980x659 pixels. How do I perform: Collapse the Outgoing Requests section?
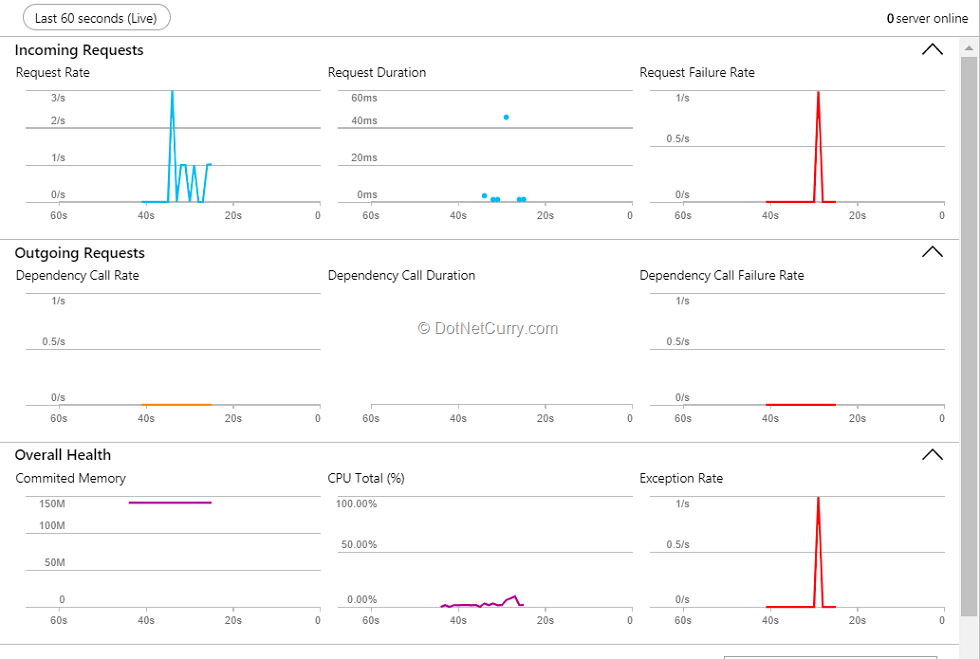[931, 252]
